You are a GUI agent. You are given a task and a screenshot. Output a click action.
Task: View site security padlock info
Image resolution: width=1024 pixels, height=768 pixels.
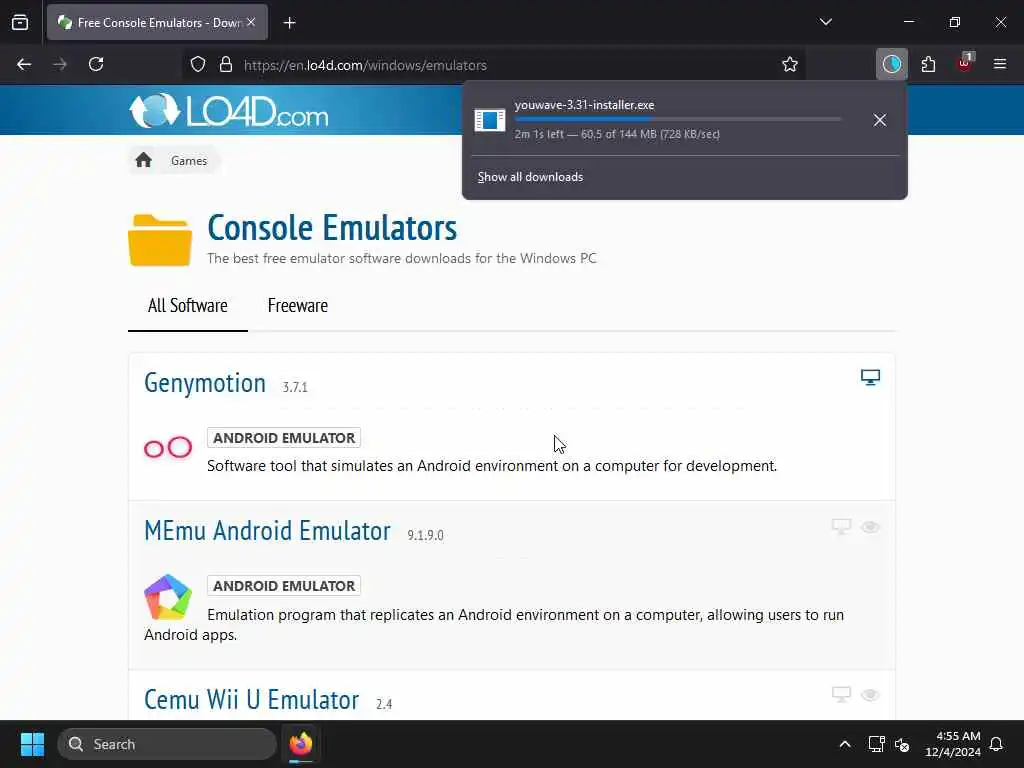pyautogui.click(x=226, y=65)
